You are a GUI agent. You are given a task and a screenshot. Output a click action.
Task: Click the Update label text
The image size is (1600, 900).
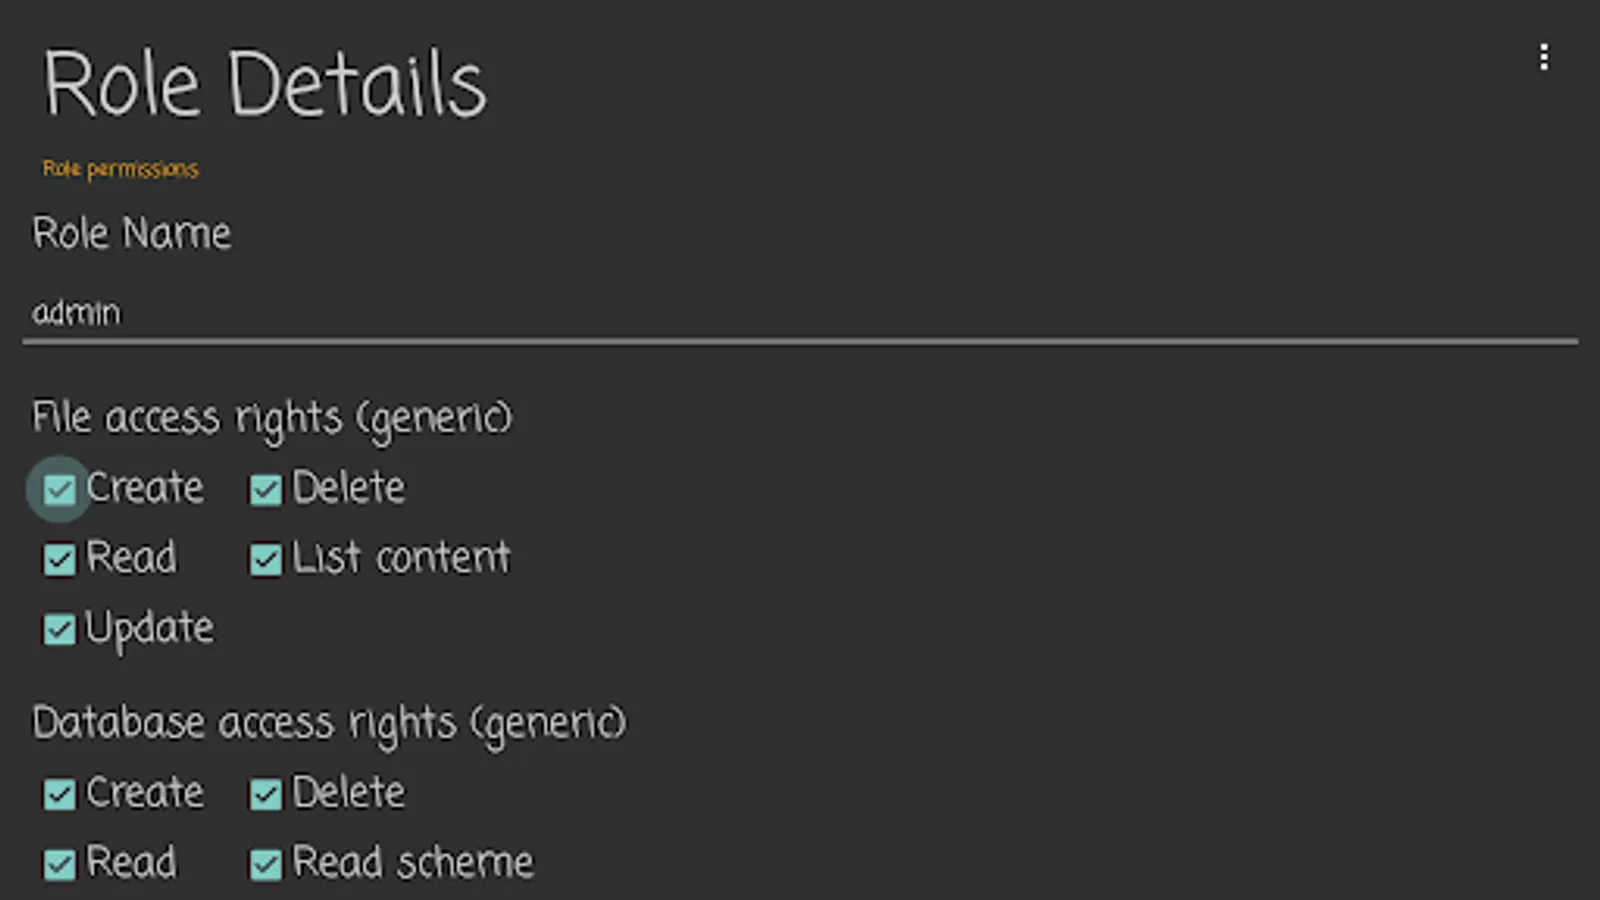tap(149, 629)
